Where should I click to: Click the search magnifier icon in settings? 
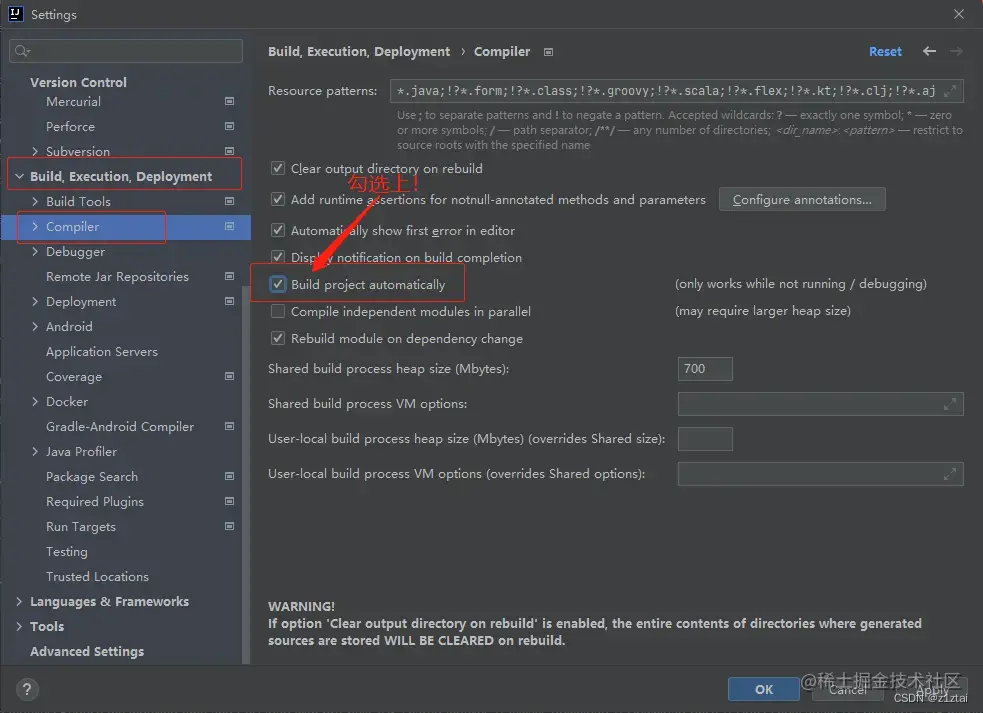pos(23,51)
